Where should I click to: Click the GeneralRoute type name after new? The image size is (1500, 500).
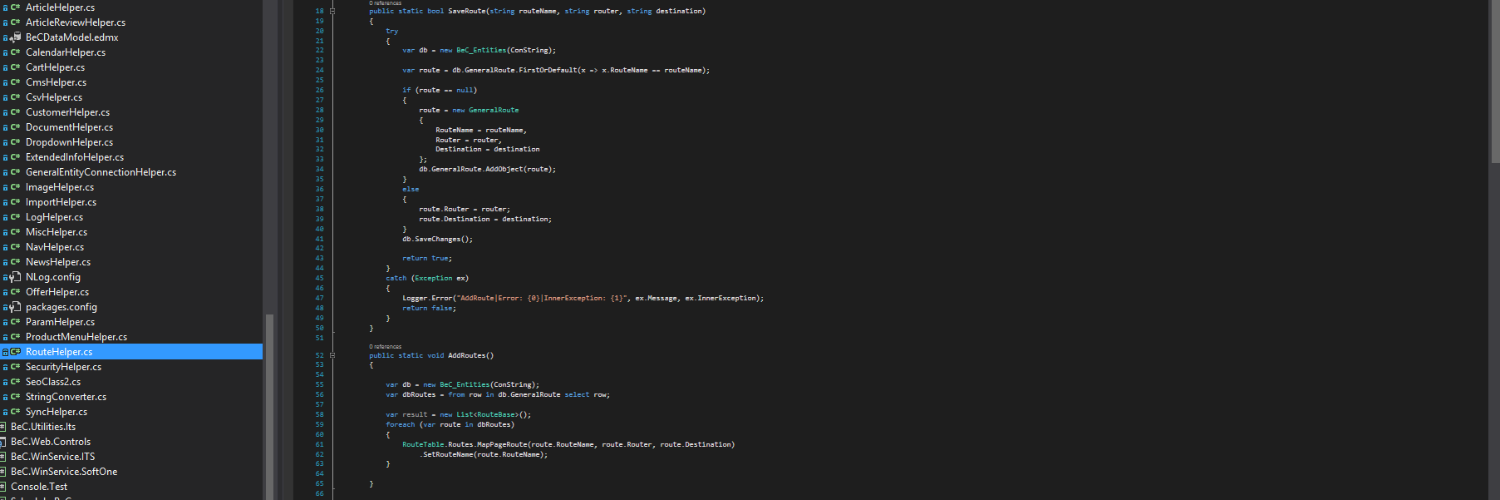pos(493,109)
